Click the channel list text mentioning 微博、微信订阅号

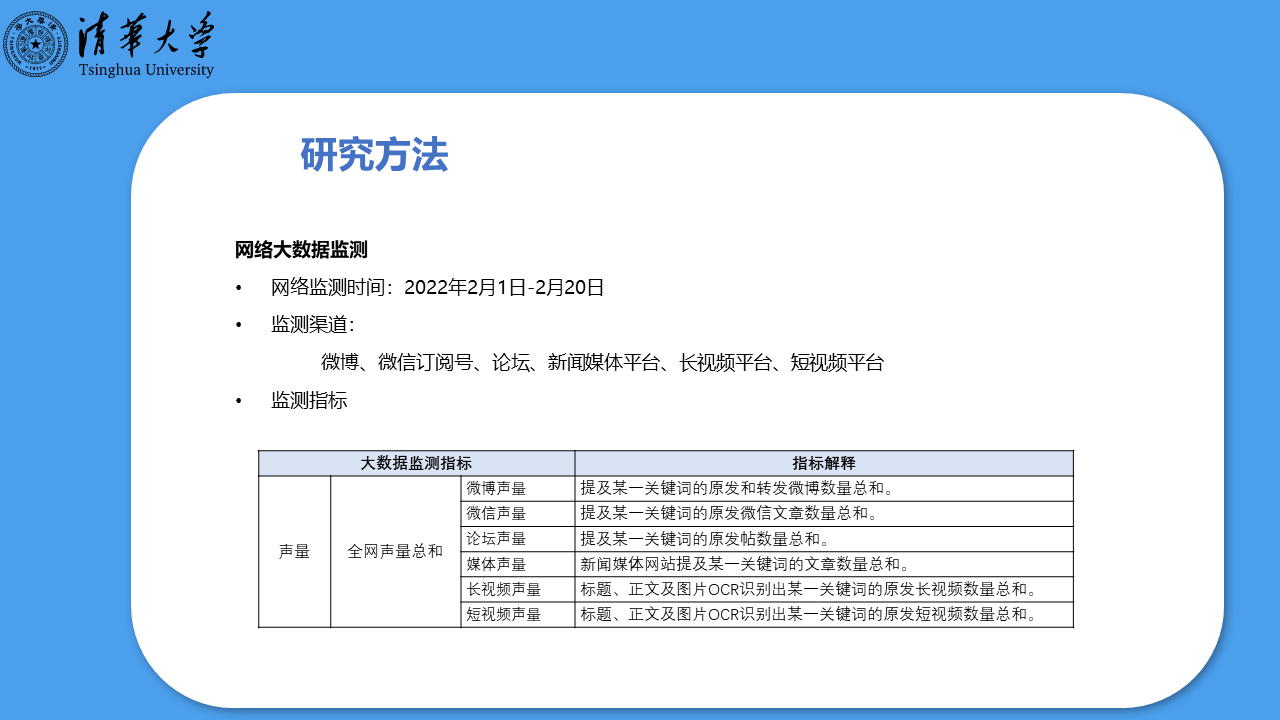click(603, 363)
